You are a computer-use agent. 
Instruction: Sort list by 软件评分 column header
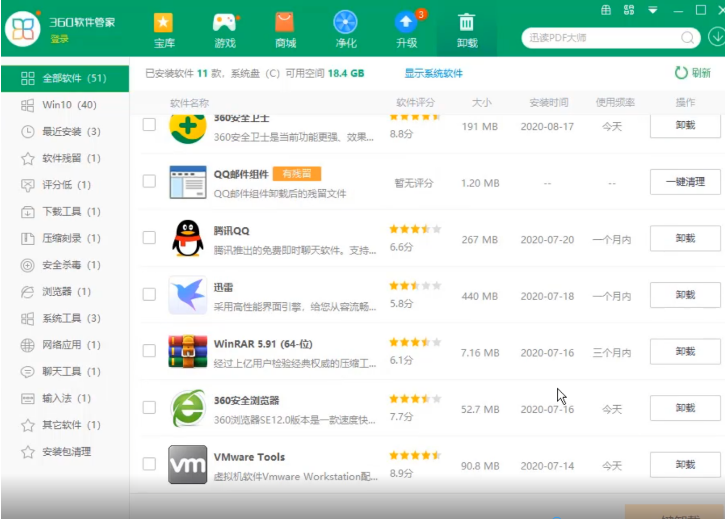417,103
